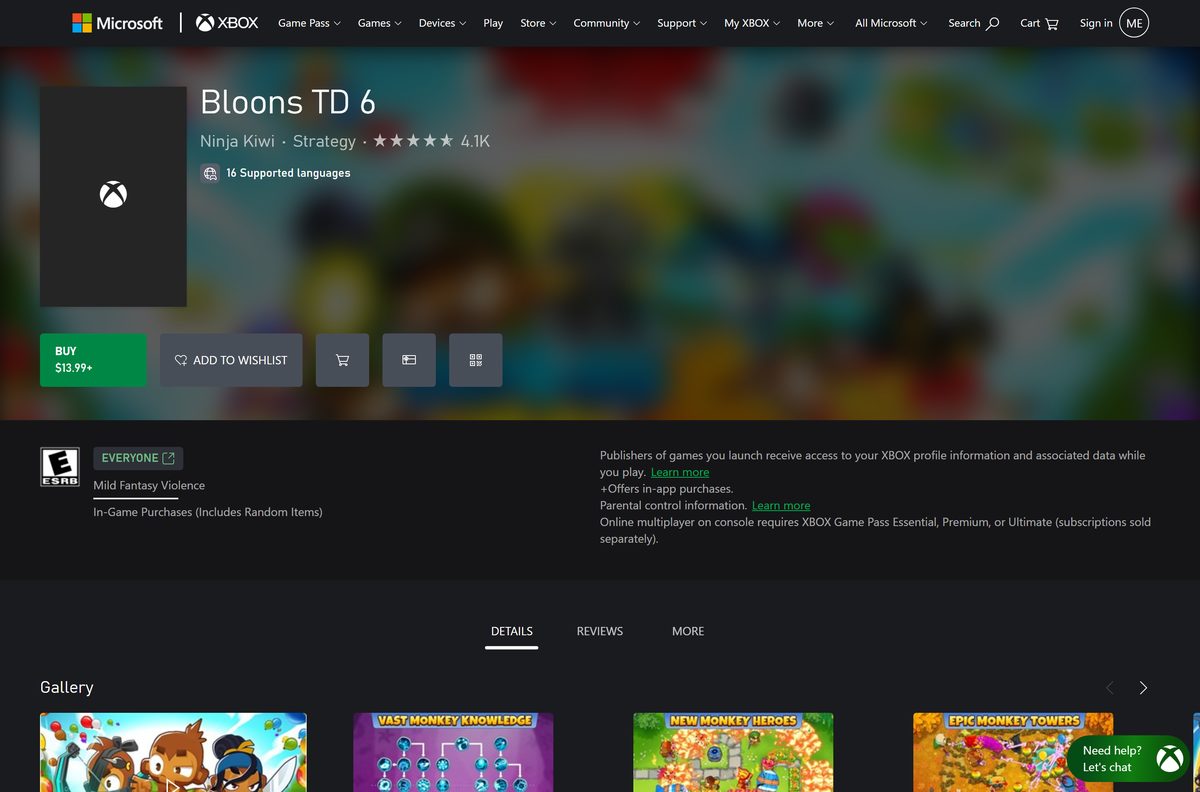Open the Xbox chat bubble icon
The height and width of the screenshot is (792, 1200).
1169,759
